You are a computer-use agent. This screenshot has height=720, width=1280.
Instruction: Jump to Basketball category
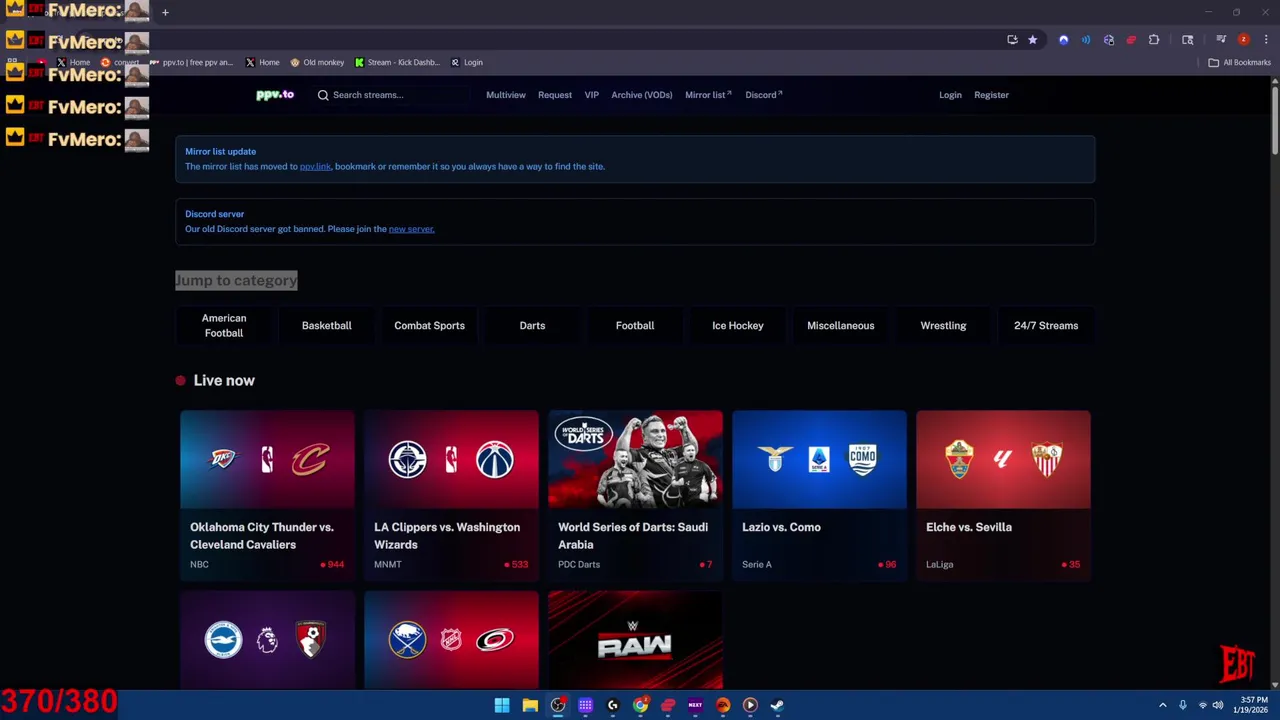pyautogui.click(x=327, y=326)
